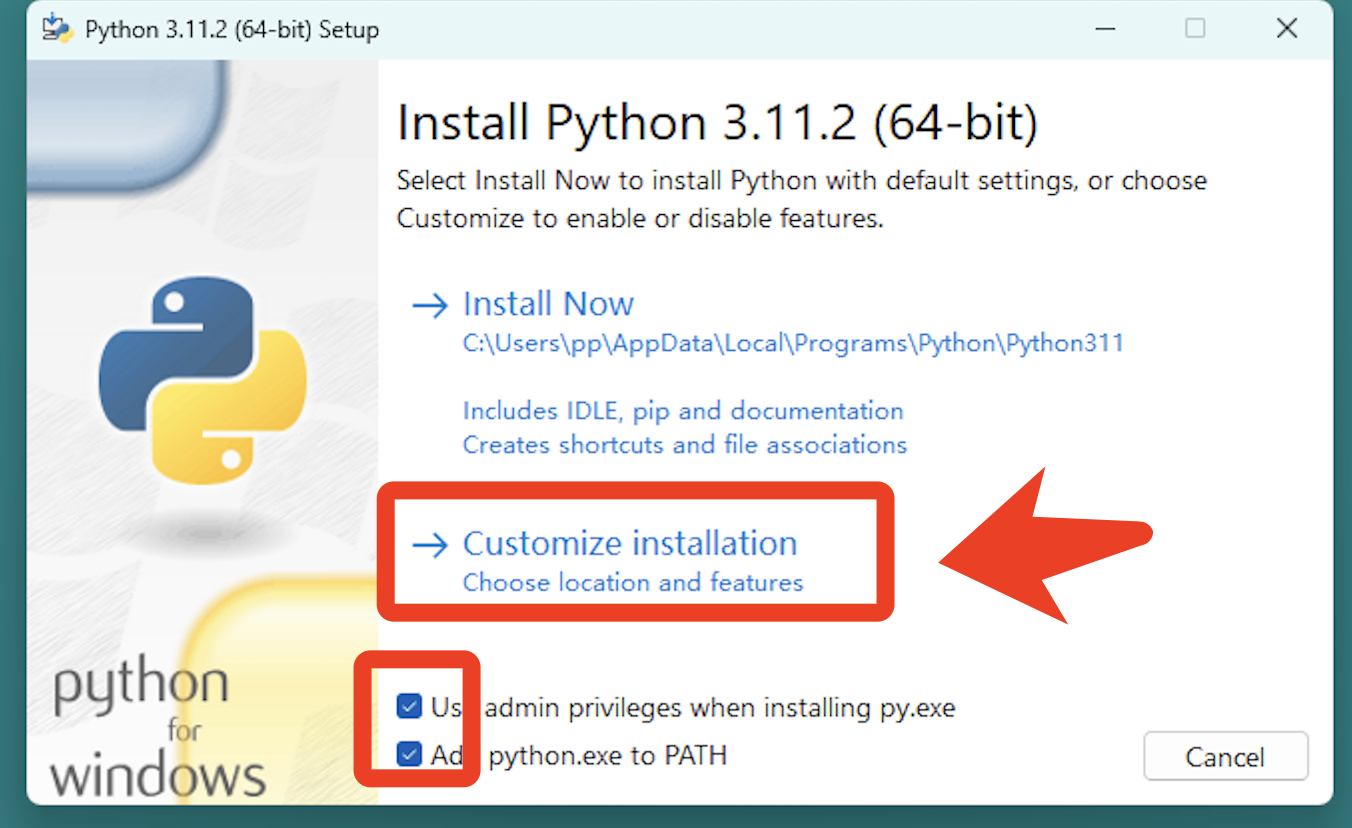Click the disabled maximize button
This screenshot has width=1352, height=828.
coord(1195,29)
